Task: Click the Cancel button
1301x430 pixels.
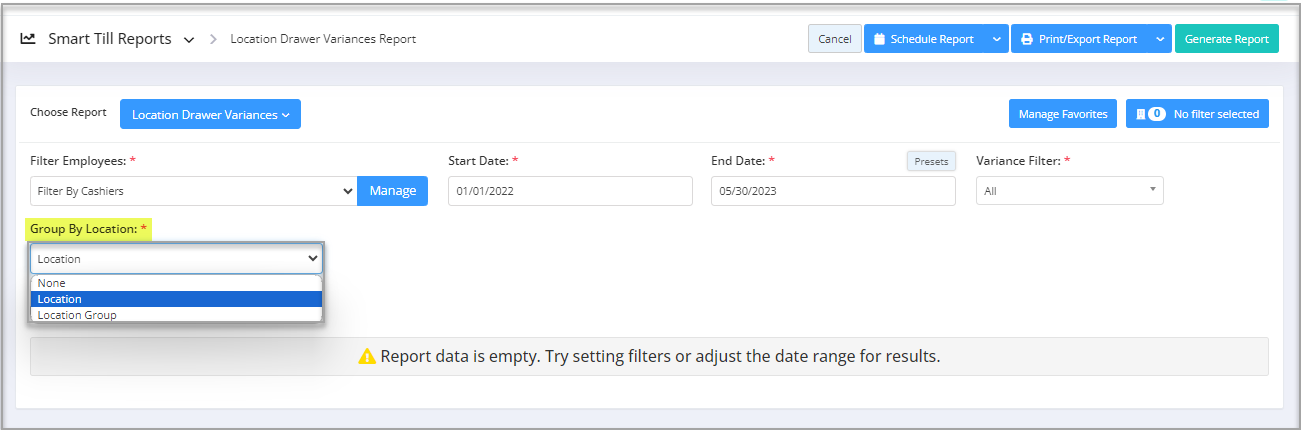Action: pyautogui.click(x=834, y=39)
